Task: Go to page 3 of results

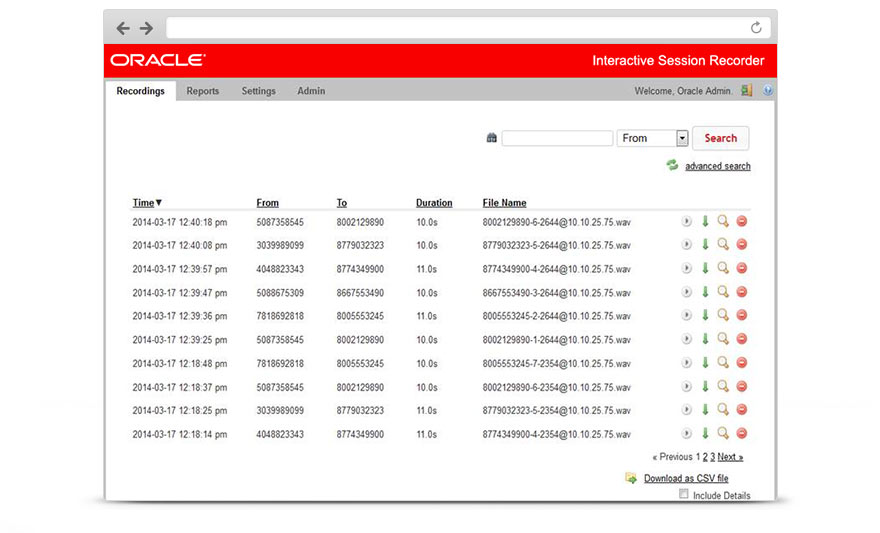Action: pyautogui.click(x=712, y=457)
